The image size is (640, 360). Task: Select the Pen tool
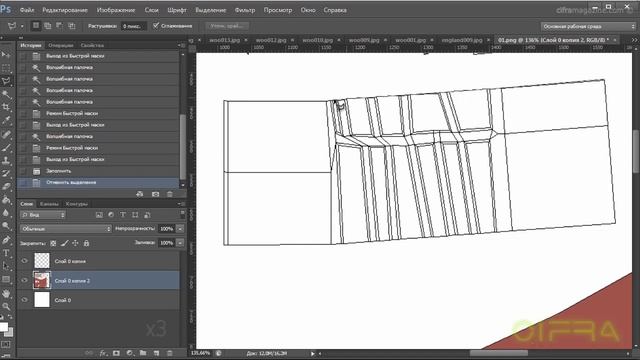coord(6,240)
